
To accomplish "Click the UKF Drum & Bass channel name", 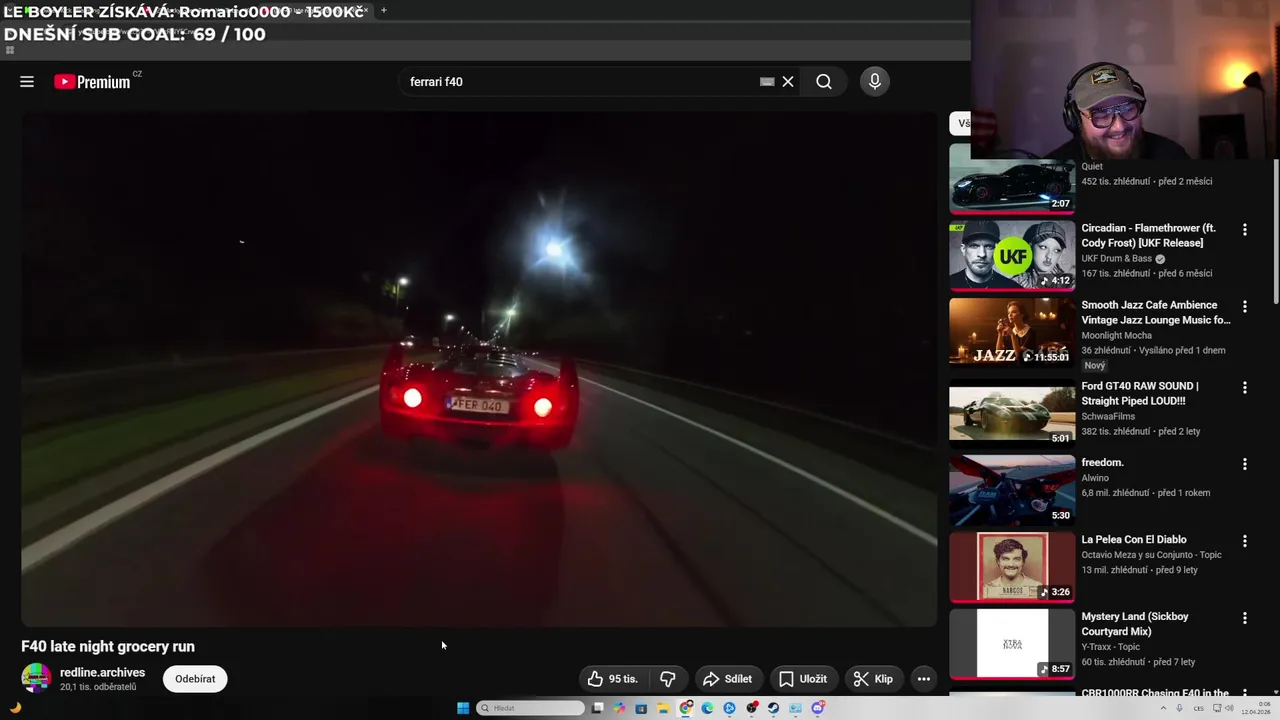I will [1116, 259].
